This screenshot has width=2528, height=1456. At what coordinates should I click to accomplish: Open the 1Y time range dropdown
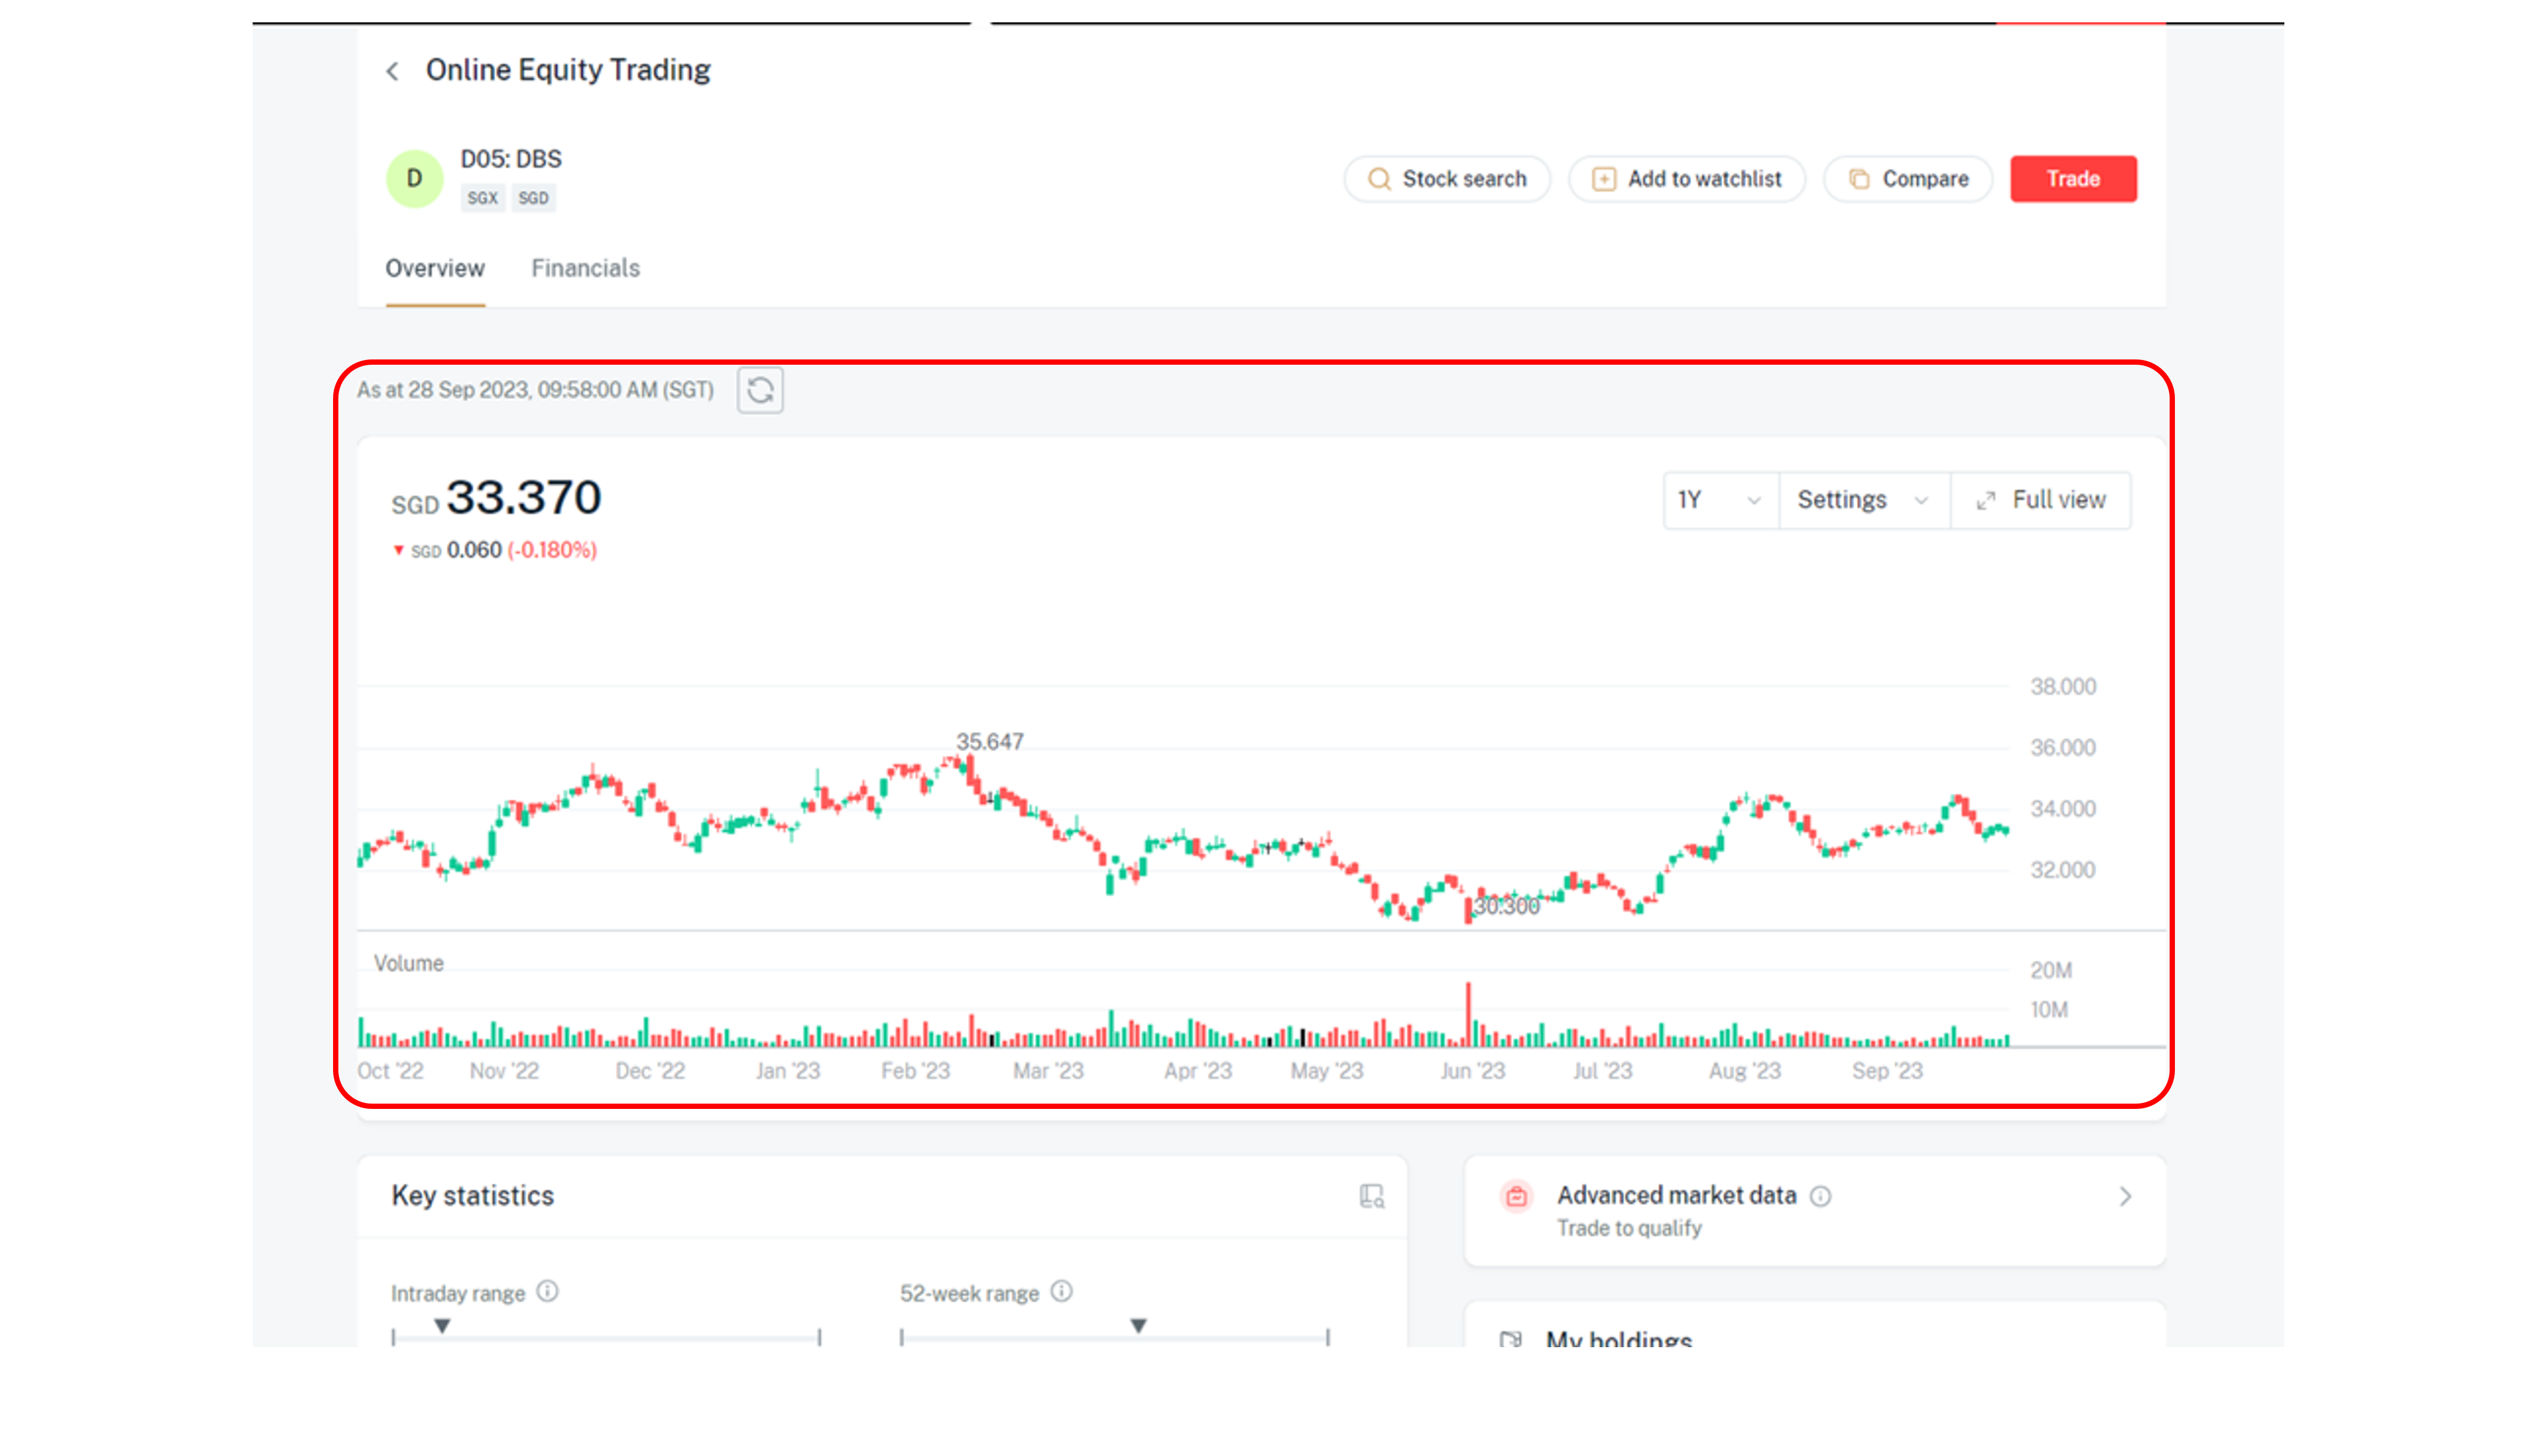point(1720,500)
